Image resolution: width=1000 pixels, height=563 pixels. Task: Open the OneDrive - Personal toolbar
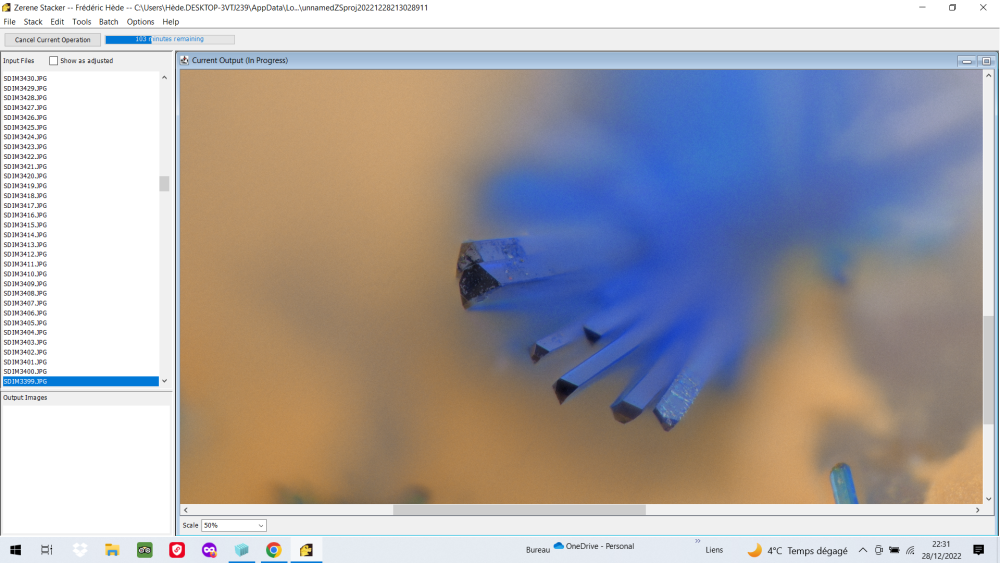tap(594, 546)
